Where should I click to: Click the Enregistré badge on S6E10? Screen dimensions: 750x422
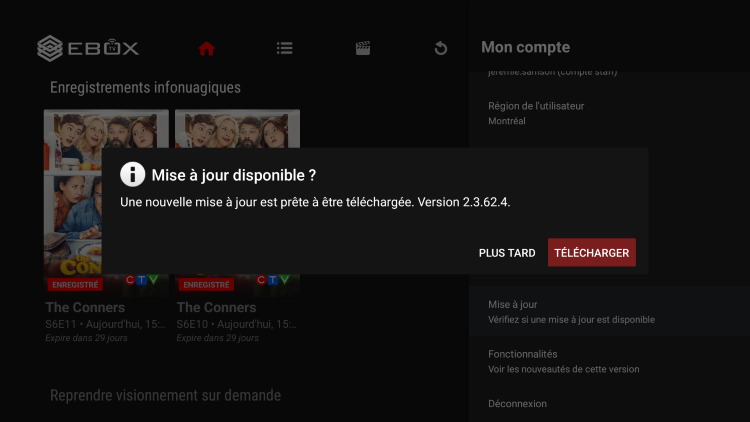coord(206,285)
